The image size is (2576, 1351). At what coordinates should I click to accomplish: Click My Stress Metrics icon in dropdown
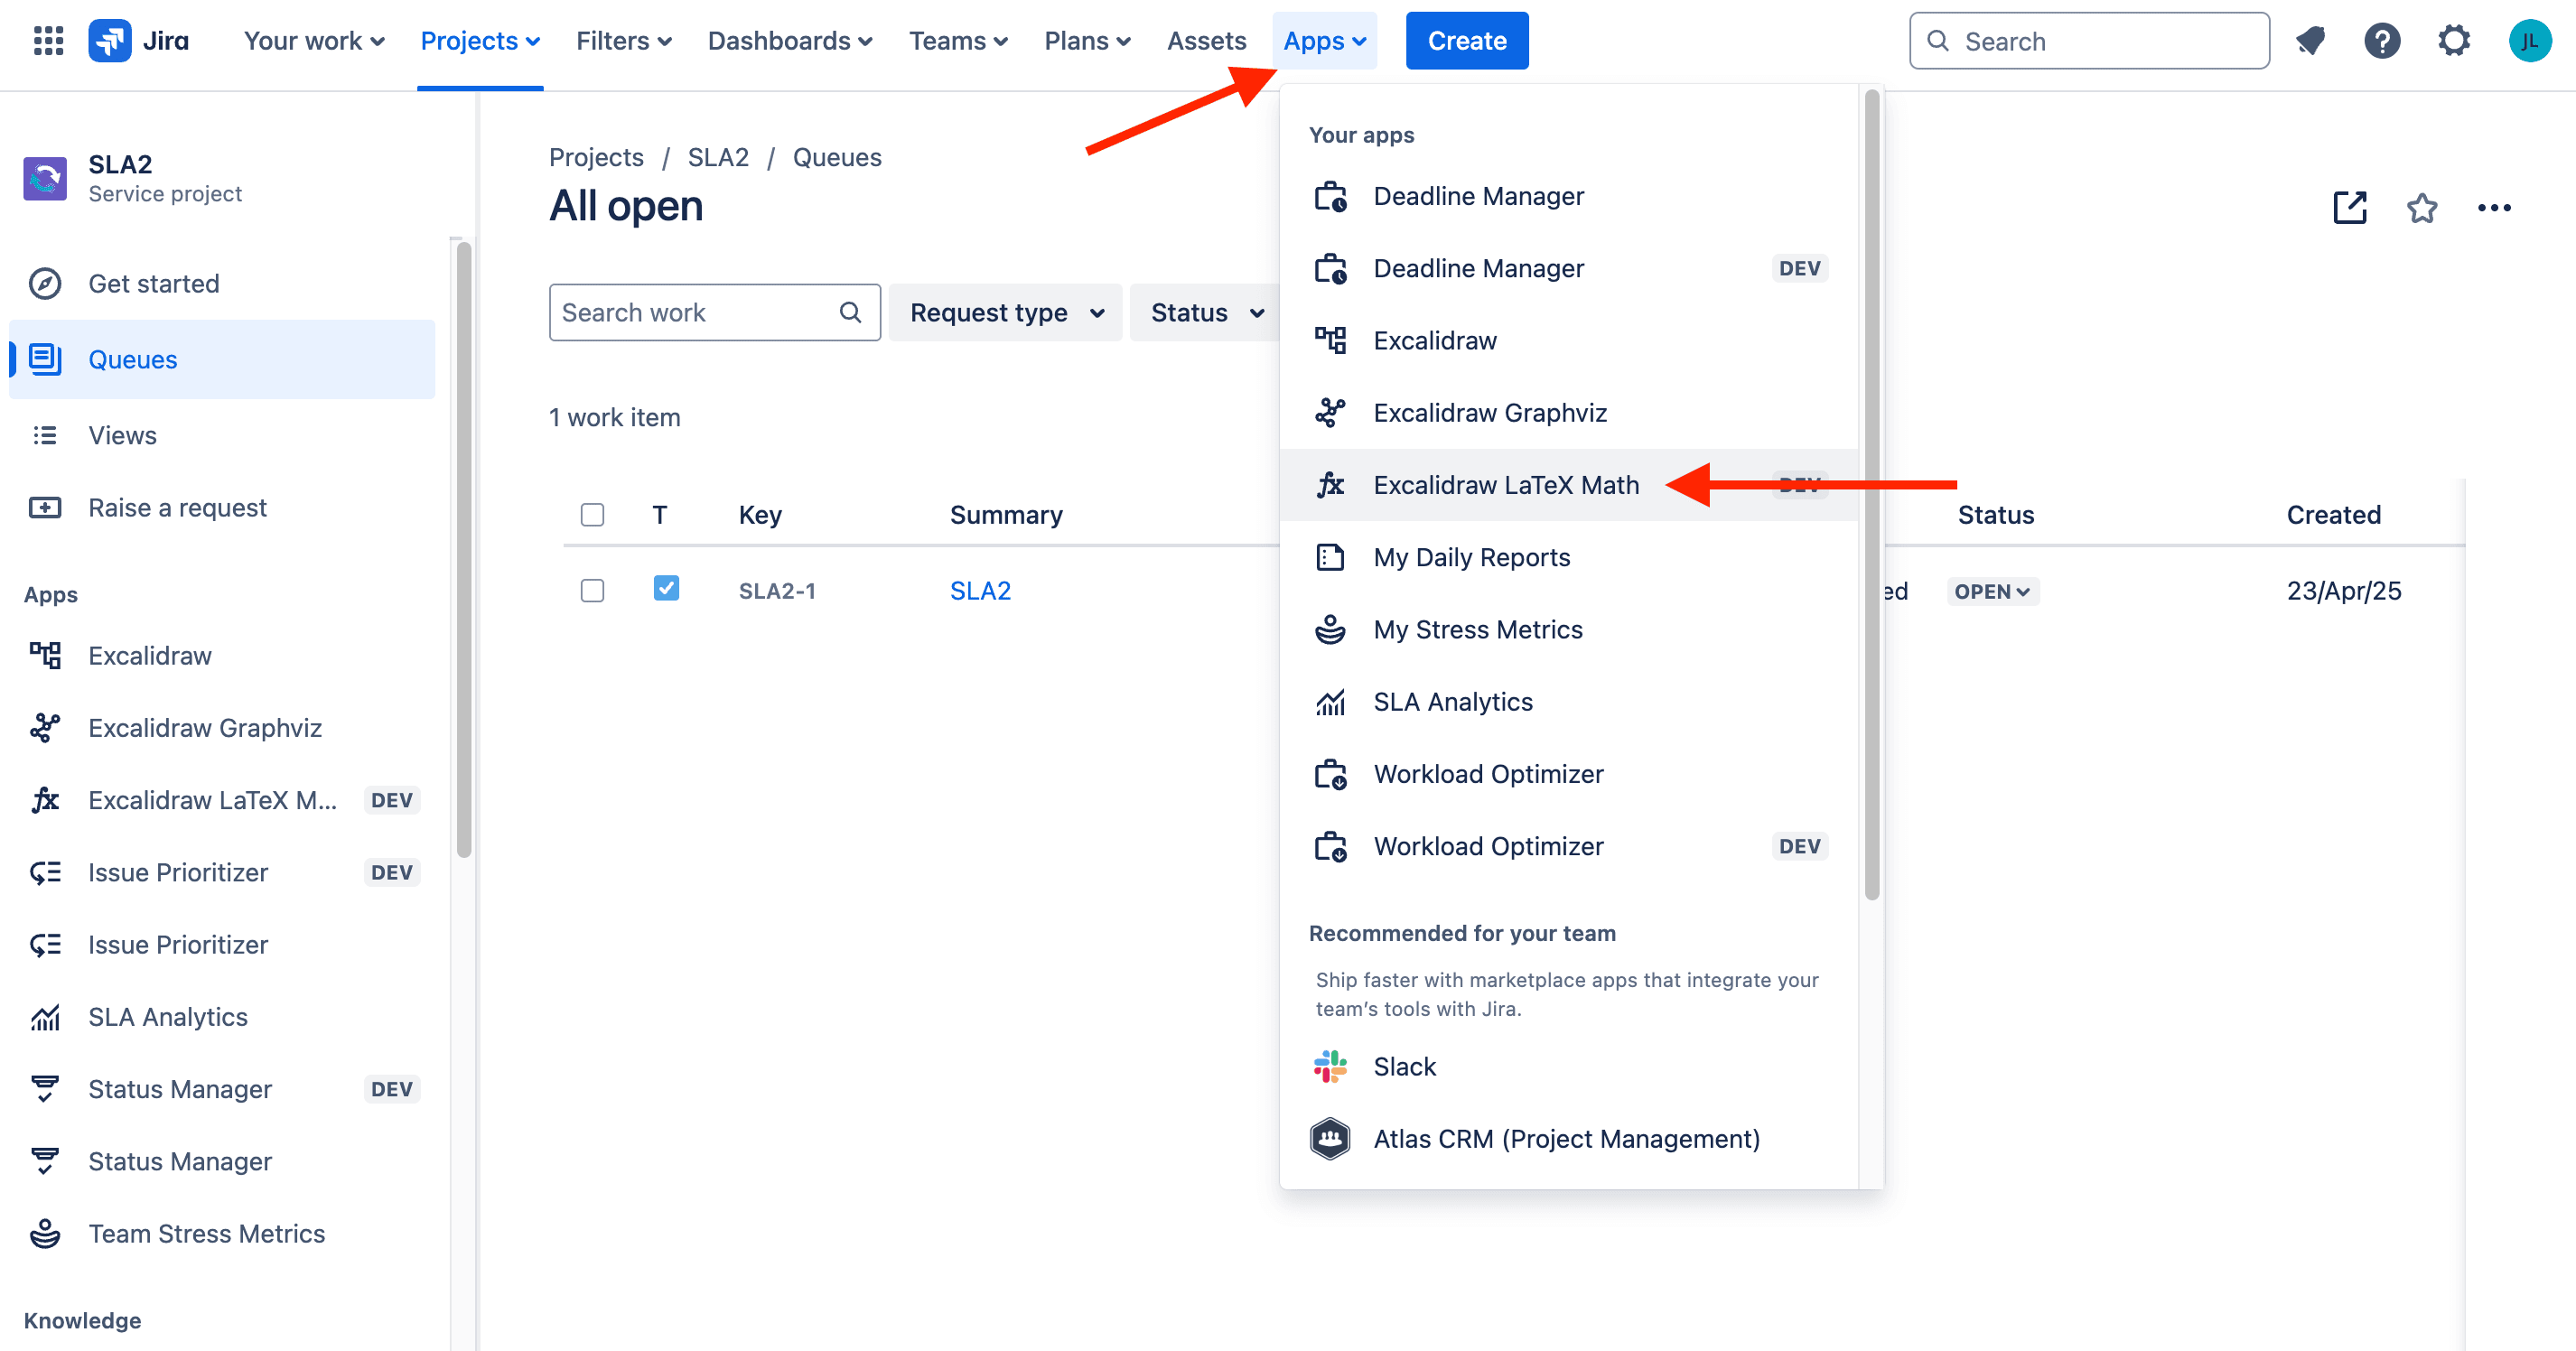pyautogui.click(x=1330, y=630)
